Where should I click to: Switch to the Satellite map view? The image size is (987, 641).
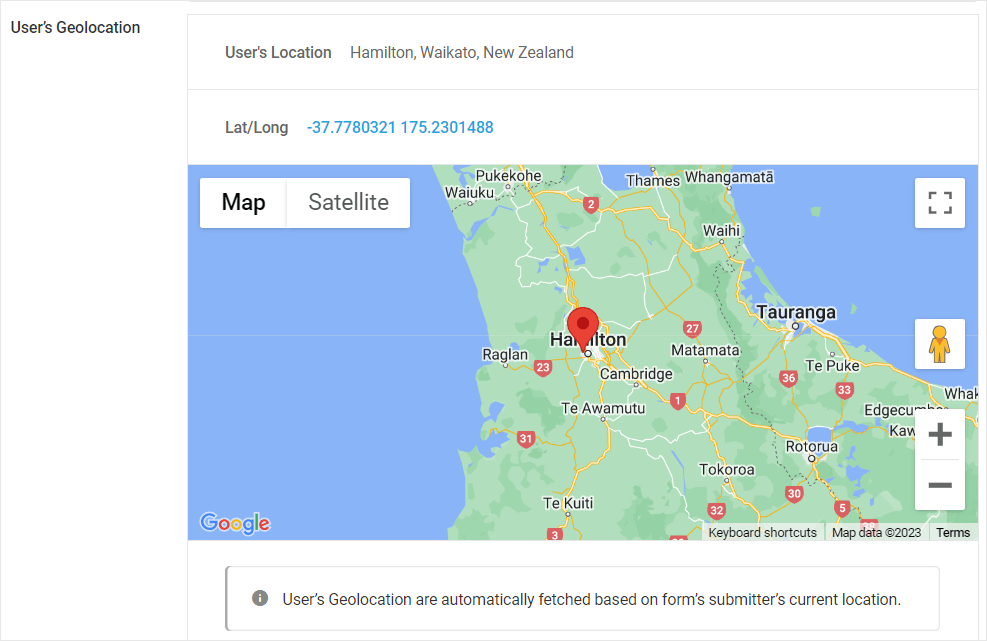(348, 203)
